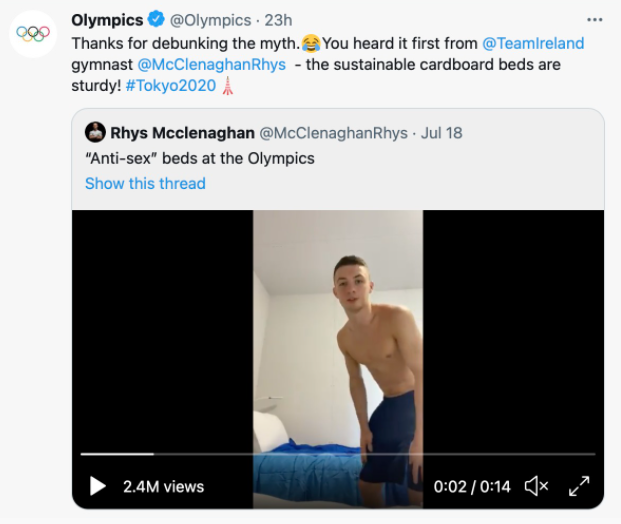
Task: Click the Olympics rings profile avatar
Action: click(x=31, y=34)
